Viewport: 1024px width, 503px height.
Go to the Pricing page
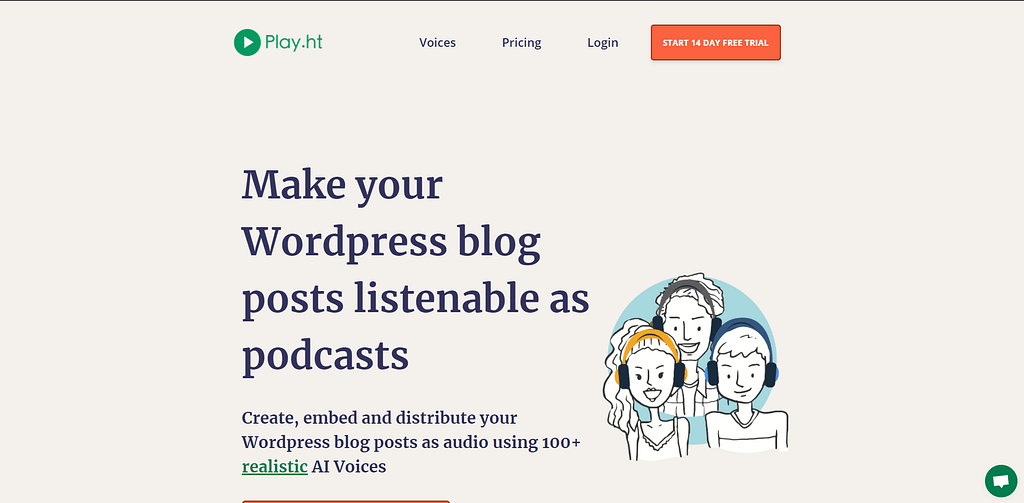tap(521, 42)
